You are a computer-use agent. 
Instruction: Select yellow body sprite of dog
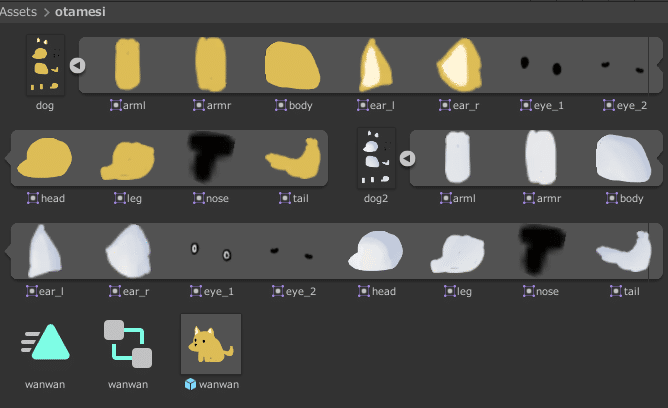(x=292, y=65)
